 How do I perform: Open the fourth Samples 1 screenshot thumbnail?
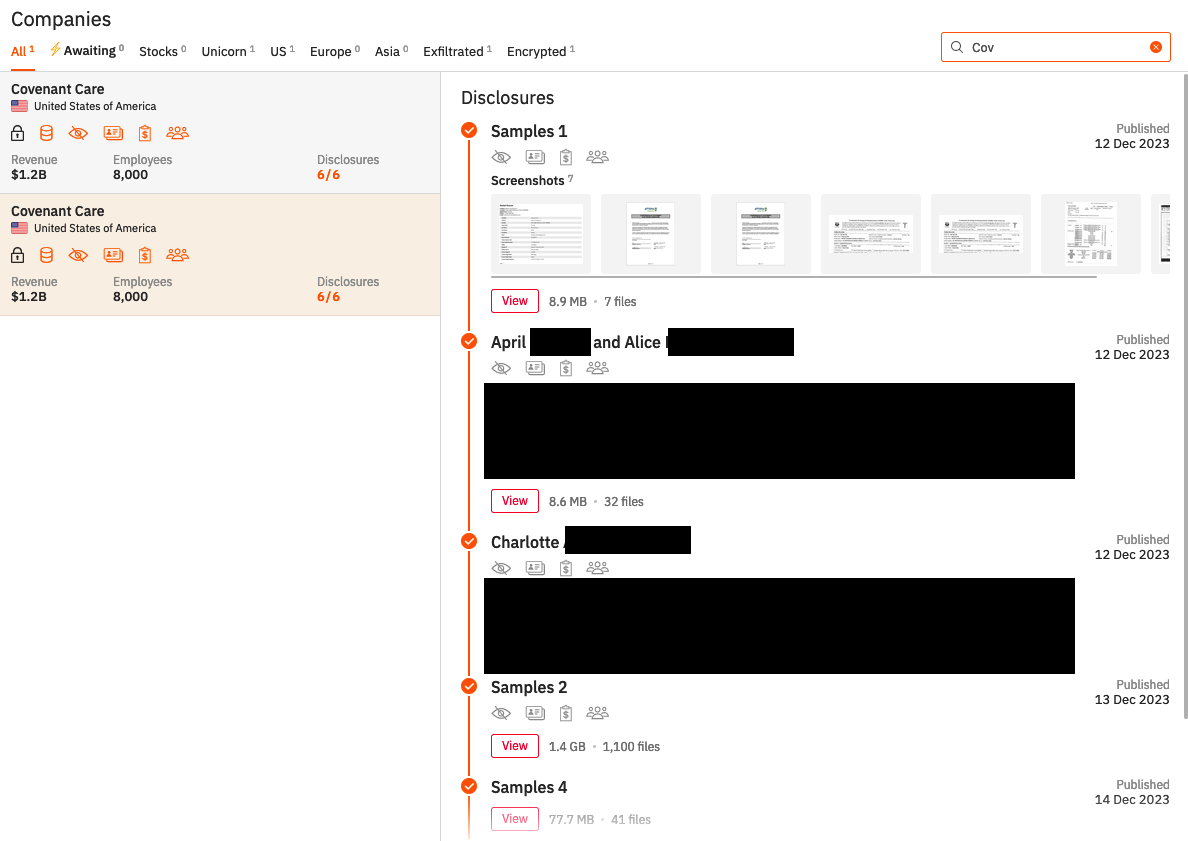coord(871,234)
